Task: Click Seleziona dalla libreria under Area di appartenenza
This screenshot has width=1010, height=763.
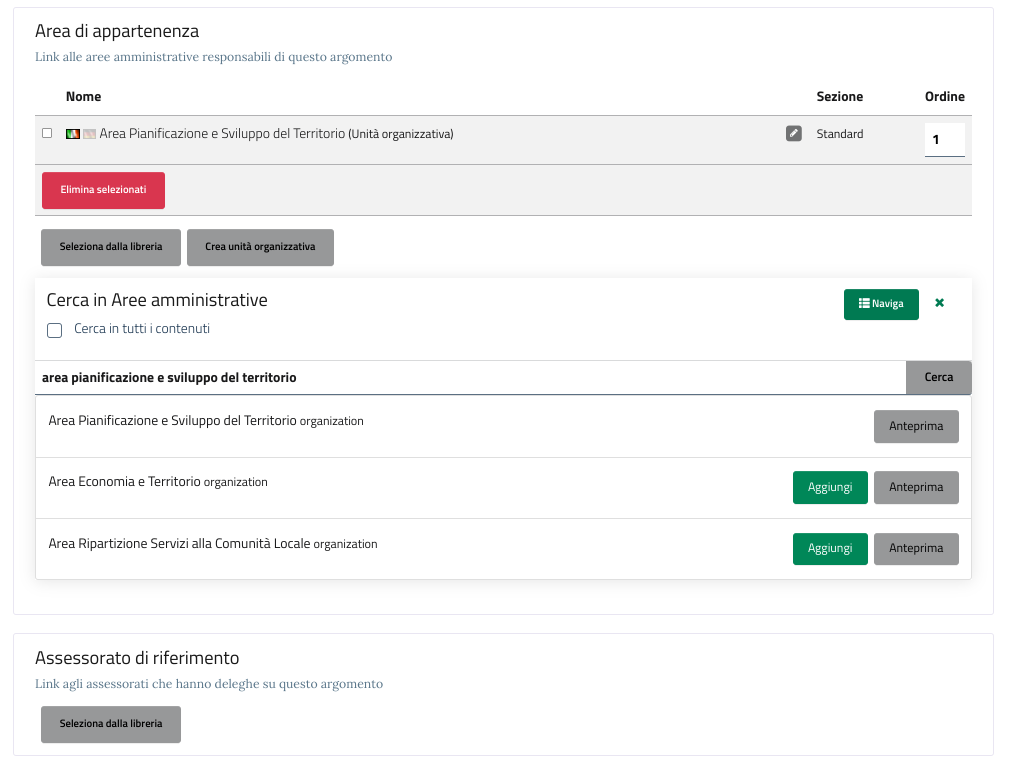Action: coord(110,247)
